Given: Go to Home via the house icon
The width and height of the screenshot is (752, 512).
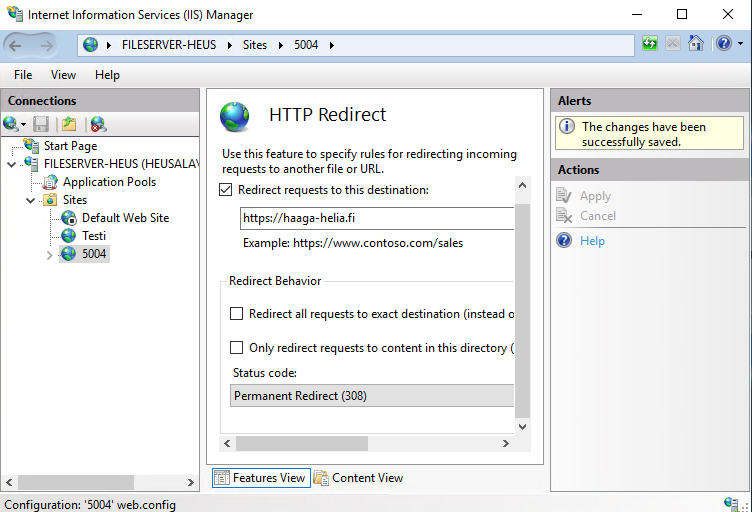Looking at the screenshot, I should [695, 44].
